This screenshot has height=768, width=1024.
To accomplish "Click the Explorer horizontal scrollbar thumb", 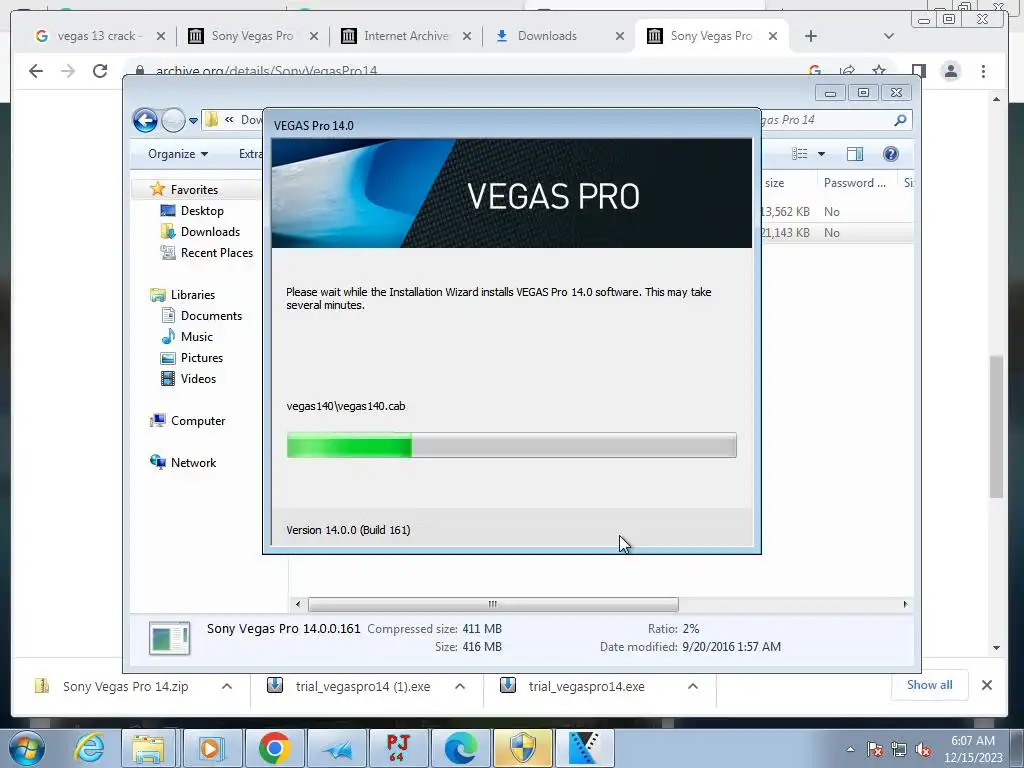I will click(x=493, y=604).
